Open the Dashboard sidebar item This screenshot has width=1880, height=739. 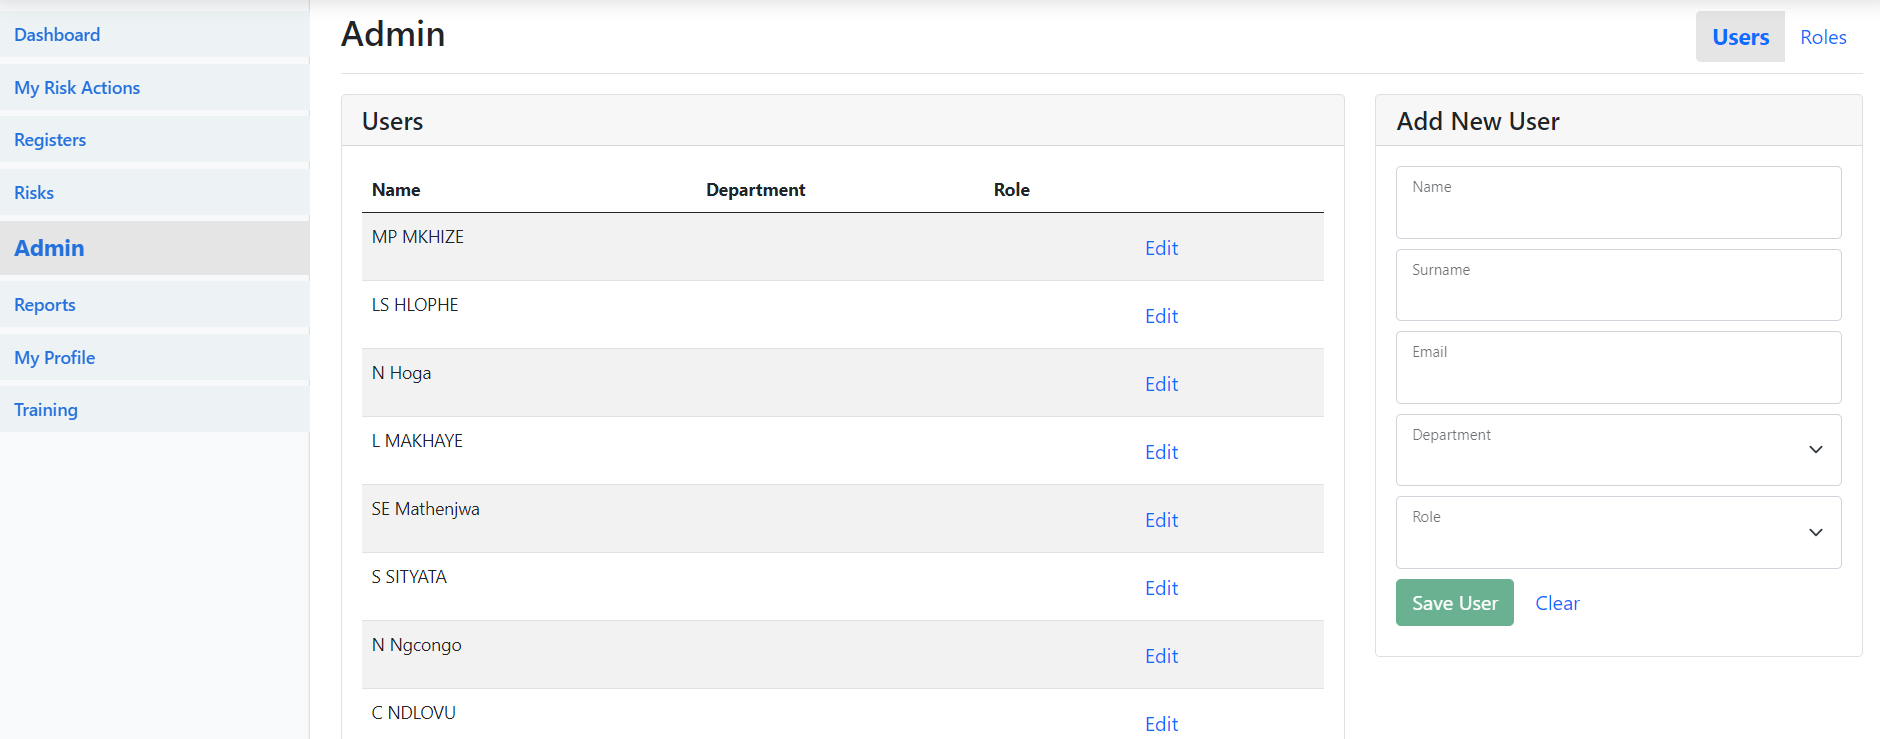(x=57, y=35)
